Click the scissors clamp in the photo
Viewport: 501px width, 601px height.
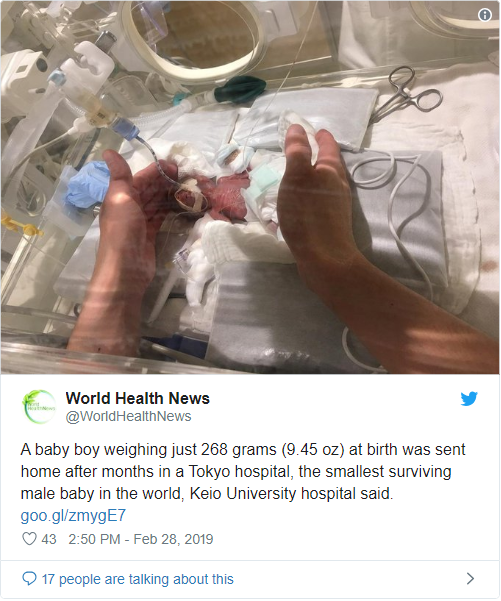click(x=407, y=92)
